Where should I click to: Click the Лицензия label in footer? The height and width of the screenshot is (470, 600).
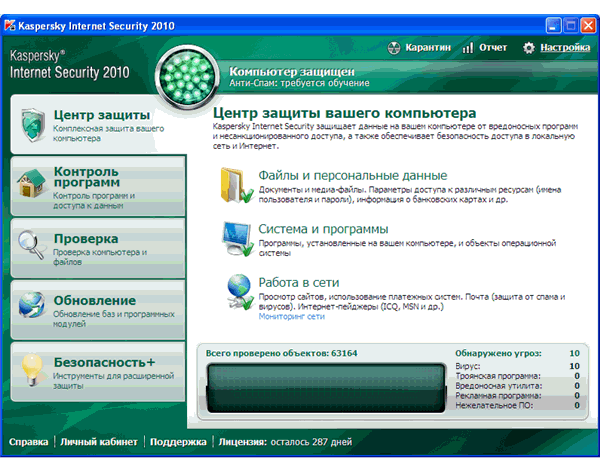243,442
